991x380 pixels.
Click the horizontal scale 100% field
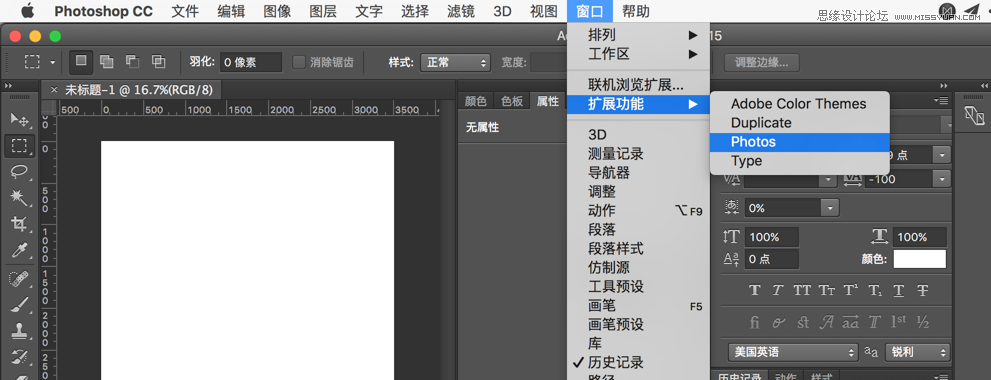[920, 237]
